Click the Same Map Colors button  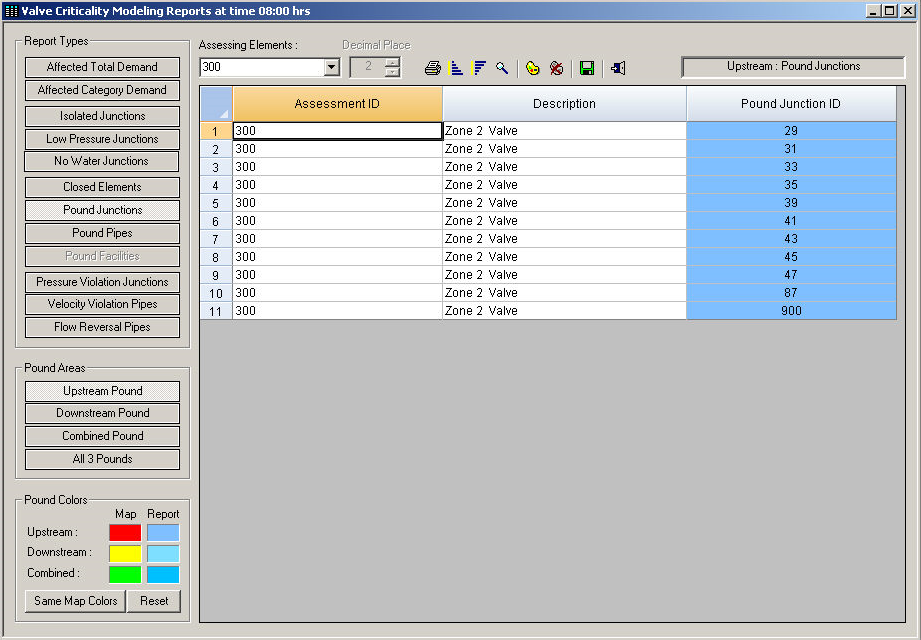(x=75, y=601)
